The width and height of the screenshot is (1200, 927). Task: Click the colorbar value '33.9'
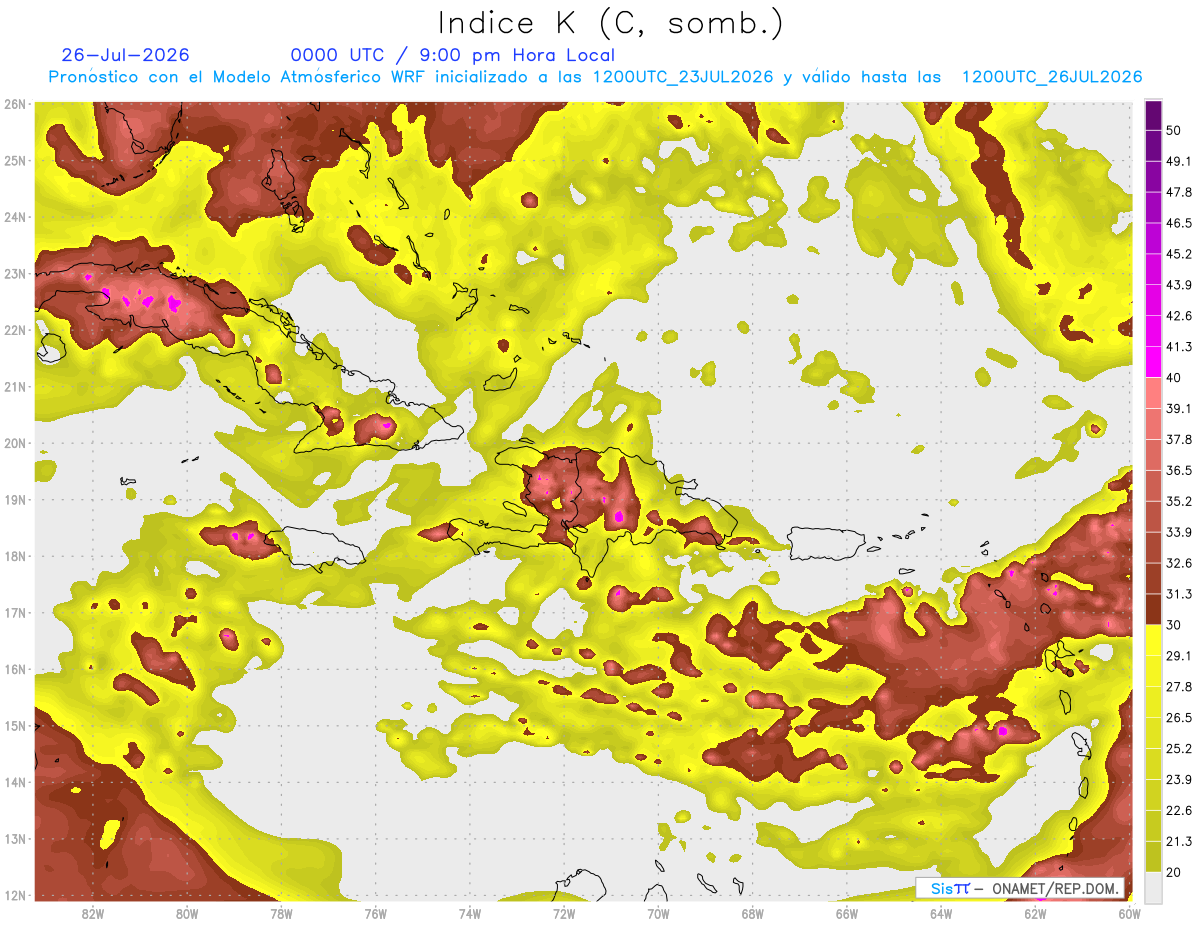point(1179,532)
